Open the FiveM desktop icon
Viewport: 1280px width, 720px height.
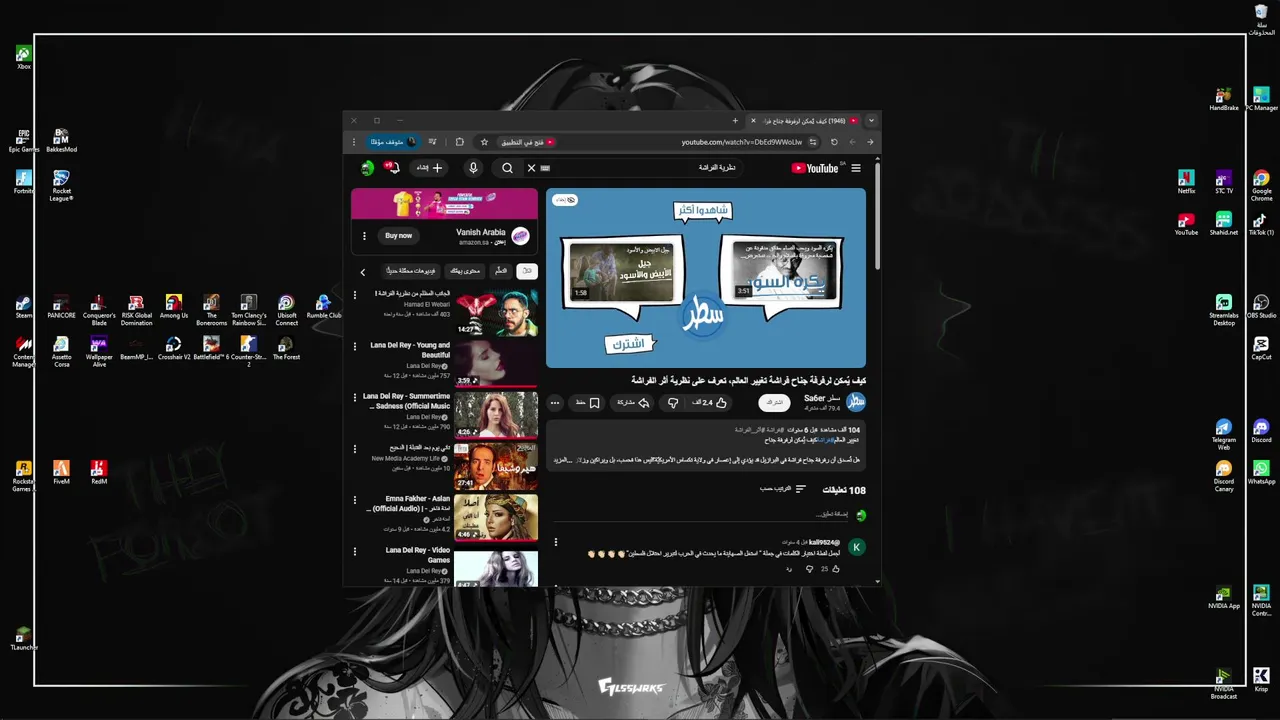click(x=61, y=472)
